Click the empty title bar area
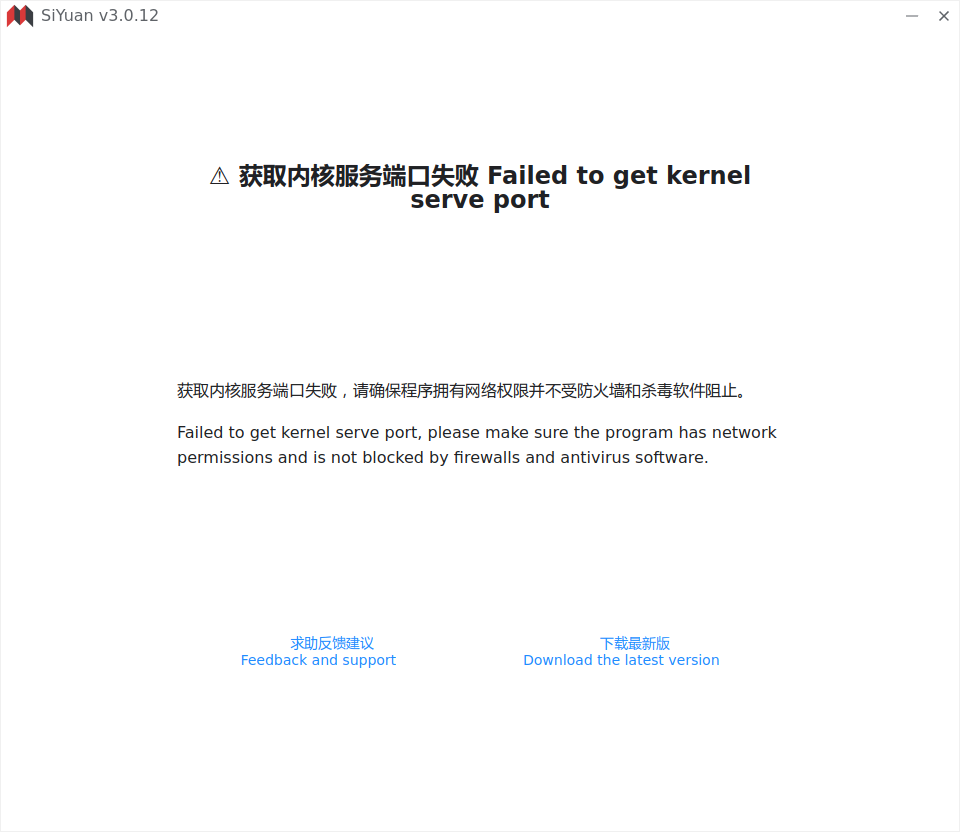This screenshot has height=832, width=960. coord(500,16)
